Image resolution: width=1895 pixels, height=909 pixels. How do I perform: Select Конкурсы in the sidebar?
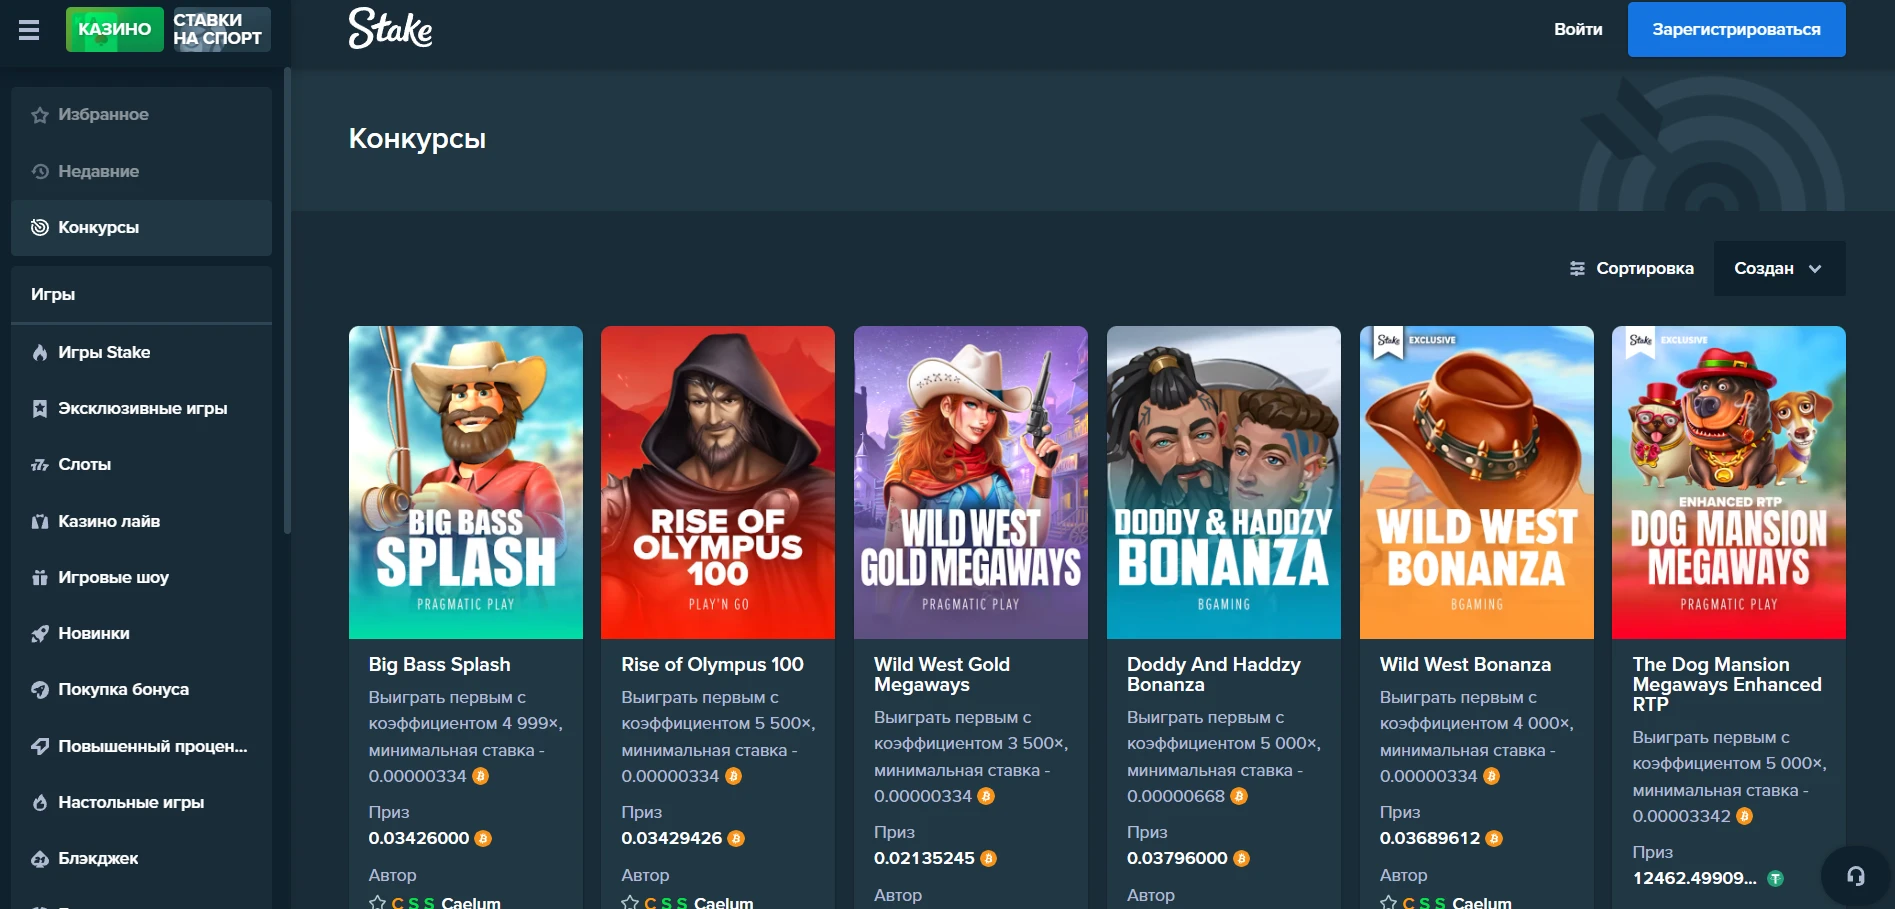141,227
